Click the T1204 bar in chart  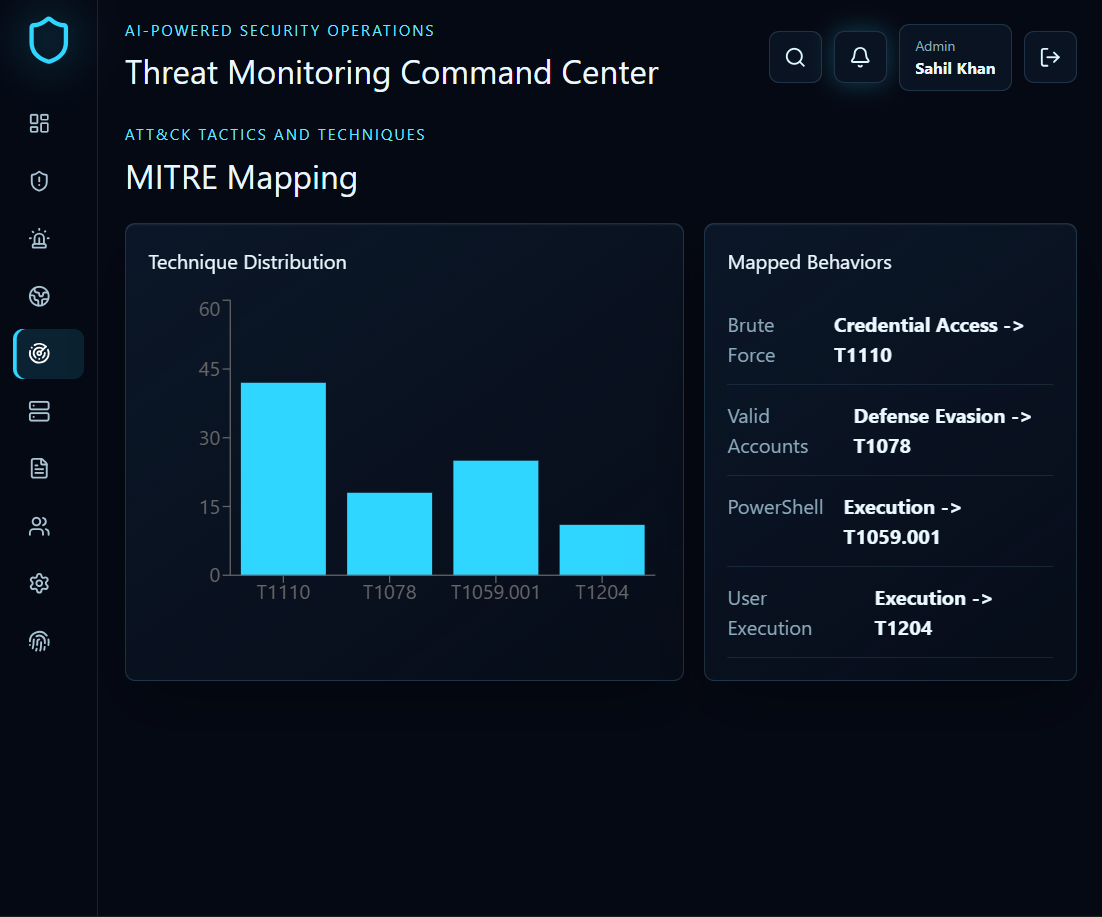tap(602, 549)
